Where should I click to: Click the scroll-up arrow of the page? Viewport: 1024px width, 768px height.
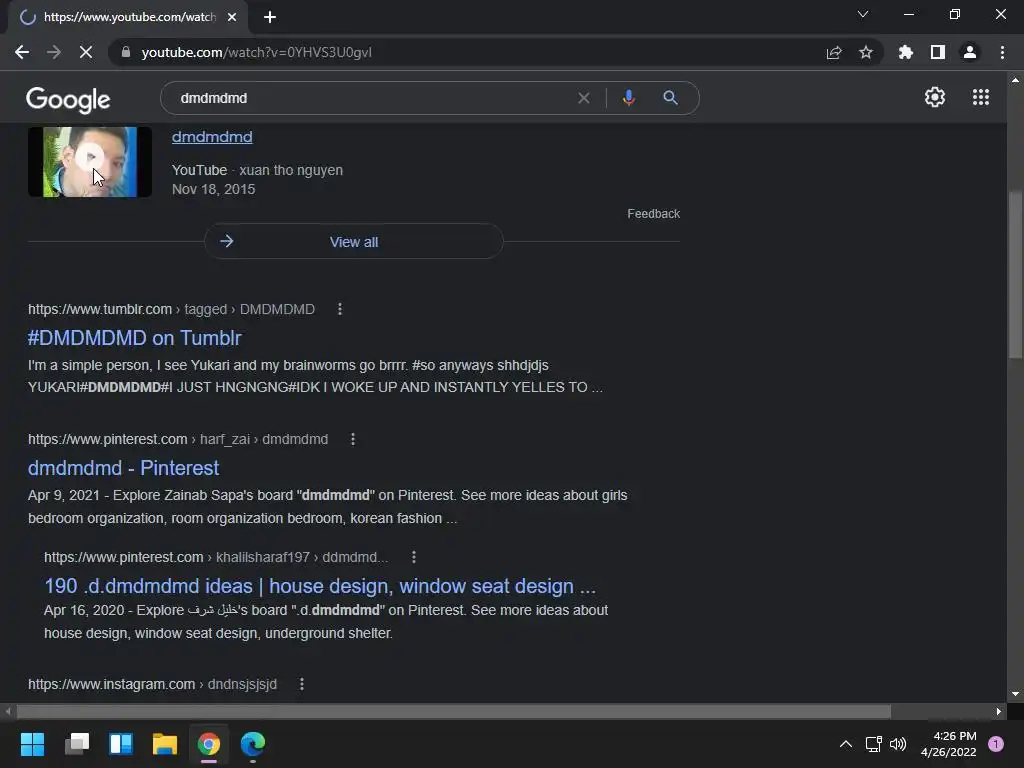pyautogui.click(x=1015, y=80)
